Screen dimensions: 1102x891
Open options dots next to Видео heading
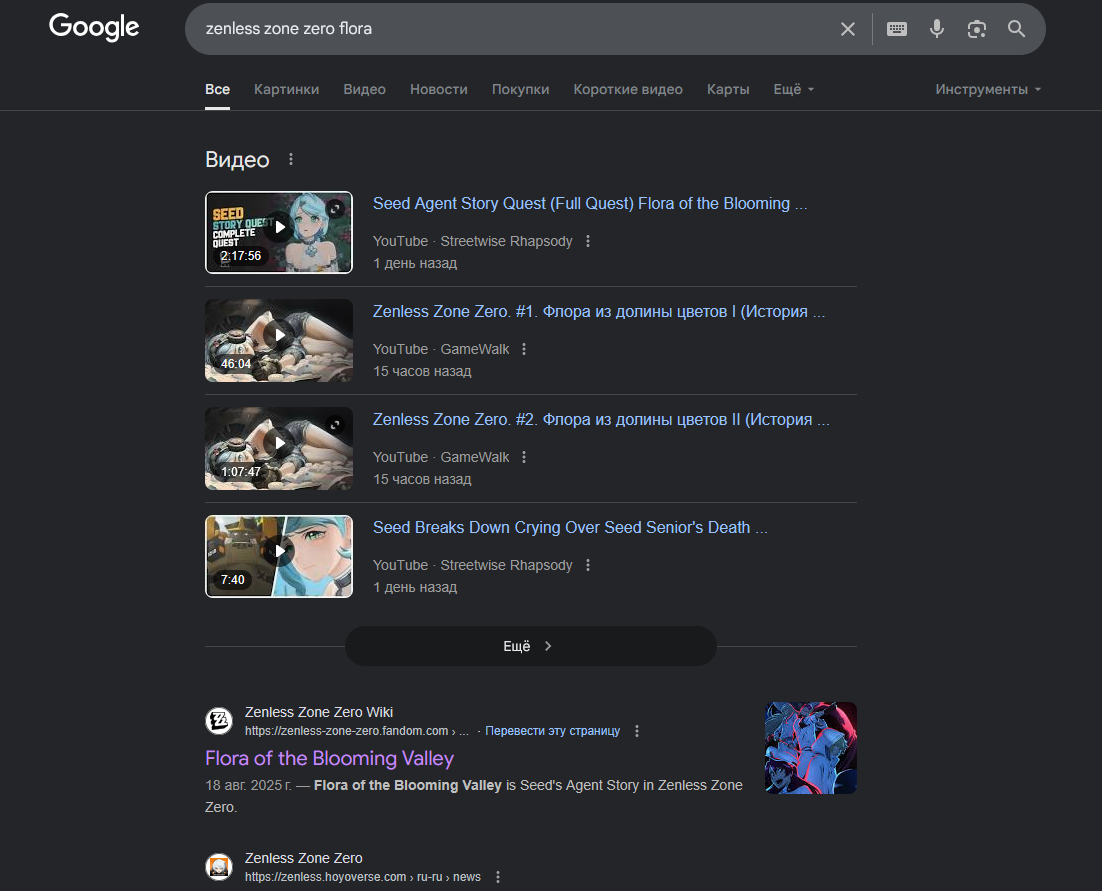(291, 160)
